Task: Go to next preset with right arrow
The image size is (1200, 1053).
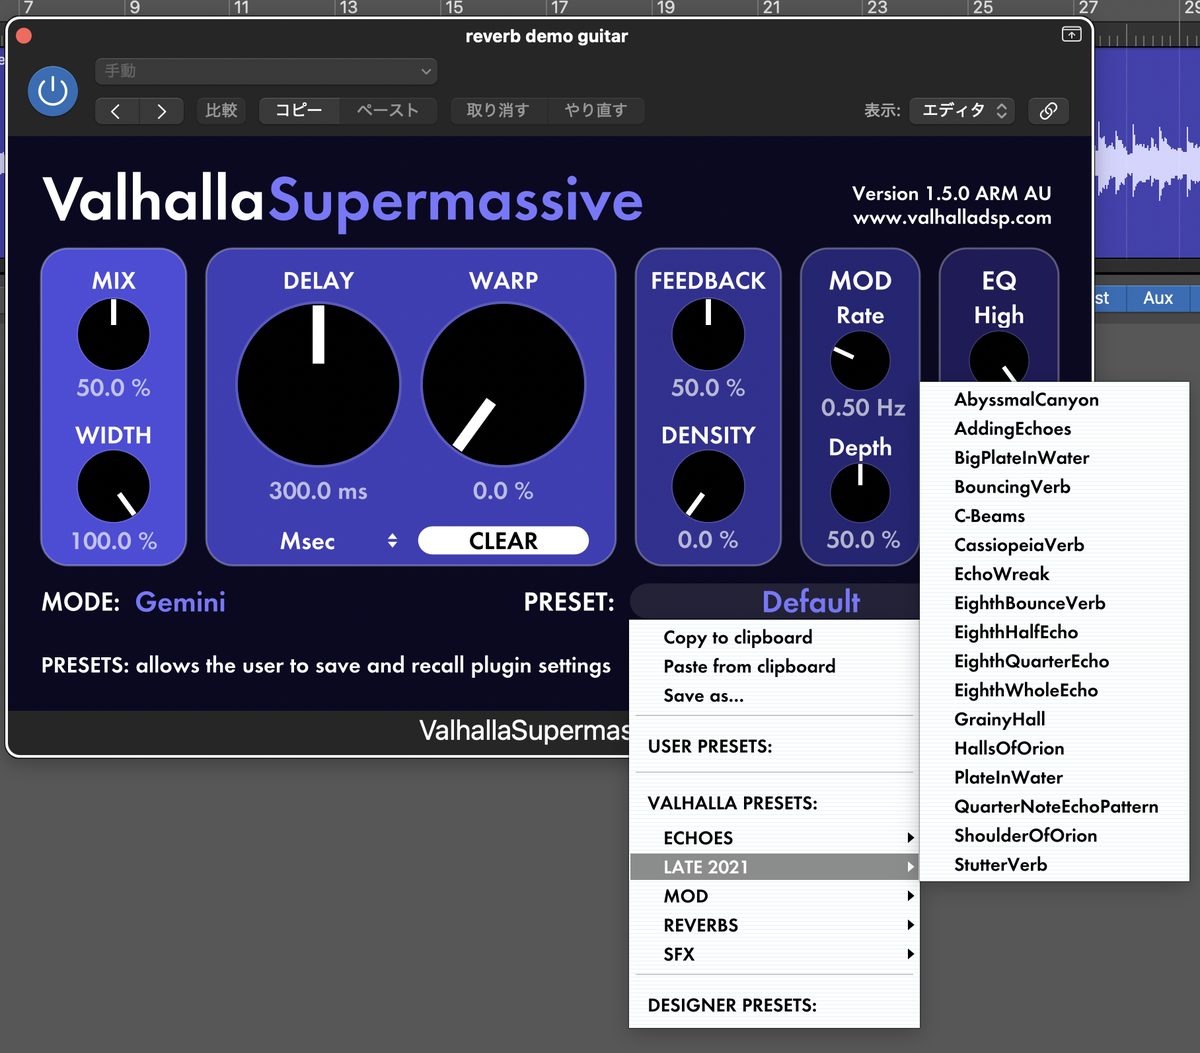Action: click(x=161, y=111)
